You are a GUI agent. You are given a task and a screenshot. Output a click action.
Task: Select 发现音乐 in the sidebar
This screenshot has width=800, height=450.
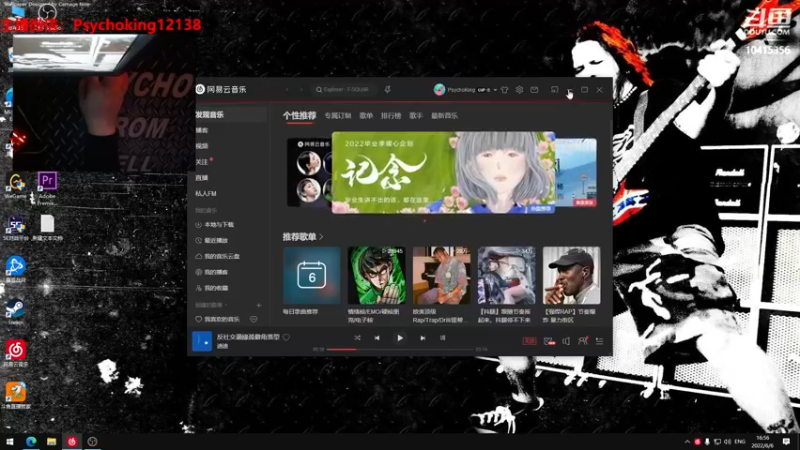coord(231,115)
